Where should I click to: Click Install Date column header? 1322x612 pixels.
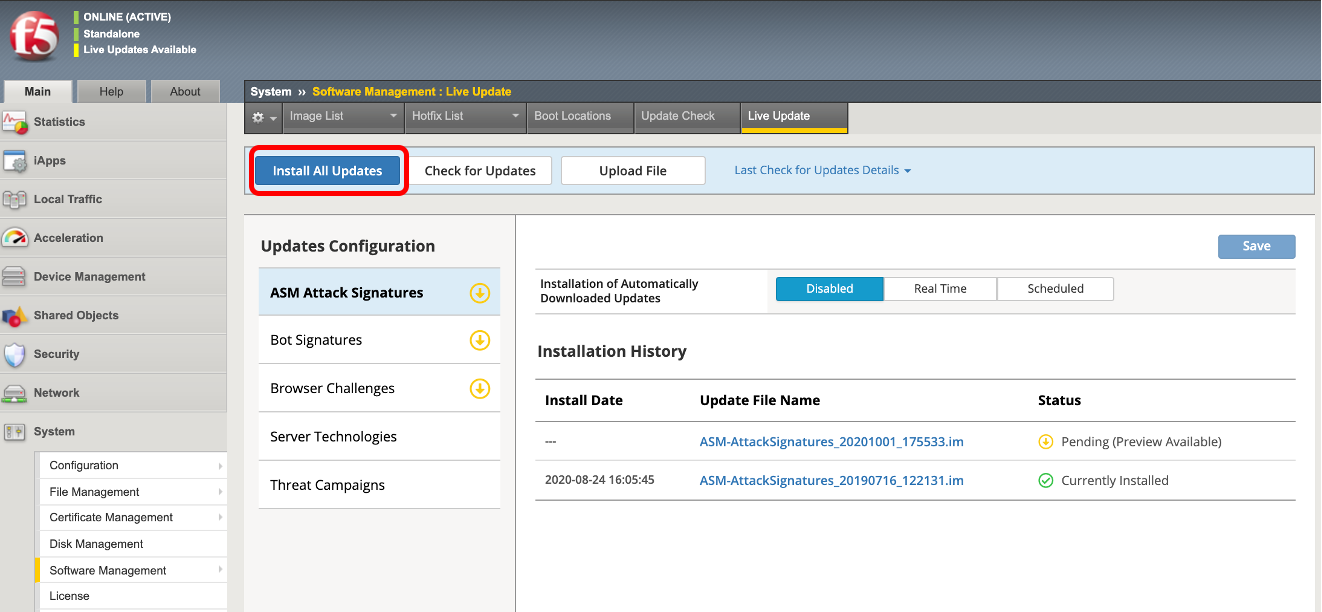584,400
